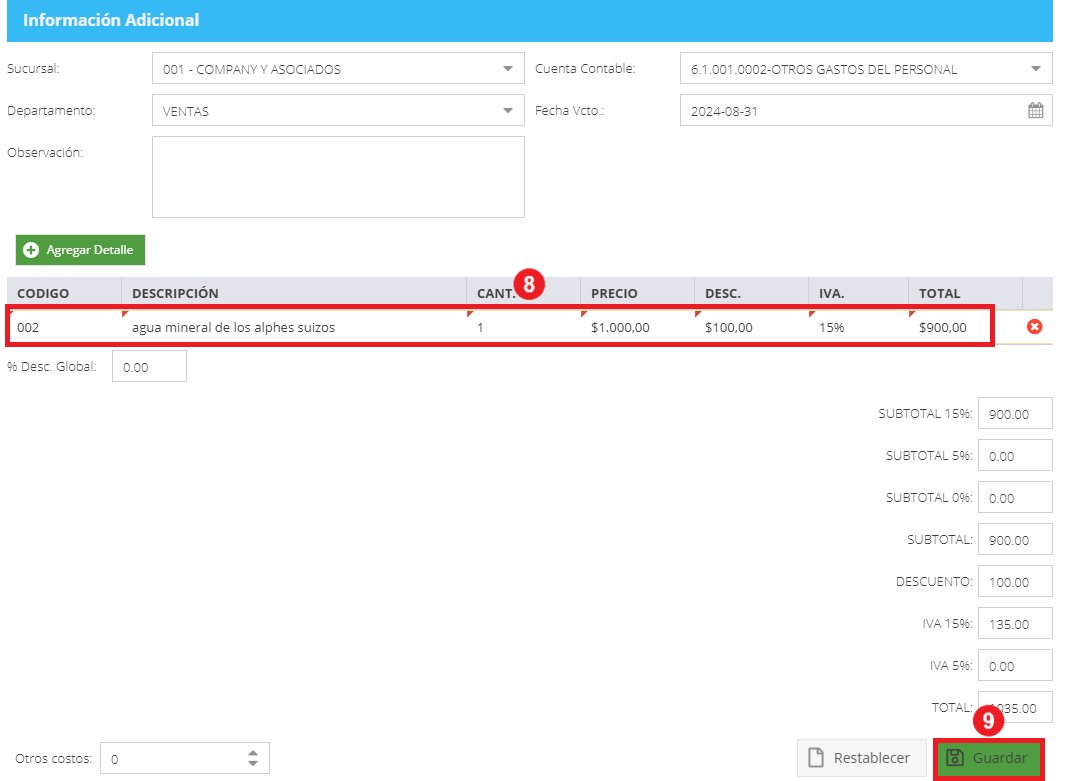Click the Guardar floppy disk icon
Viewport: 1065px width, 781px height.
[955, 757]
